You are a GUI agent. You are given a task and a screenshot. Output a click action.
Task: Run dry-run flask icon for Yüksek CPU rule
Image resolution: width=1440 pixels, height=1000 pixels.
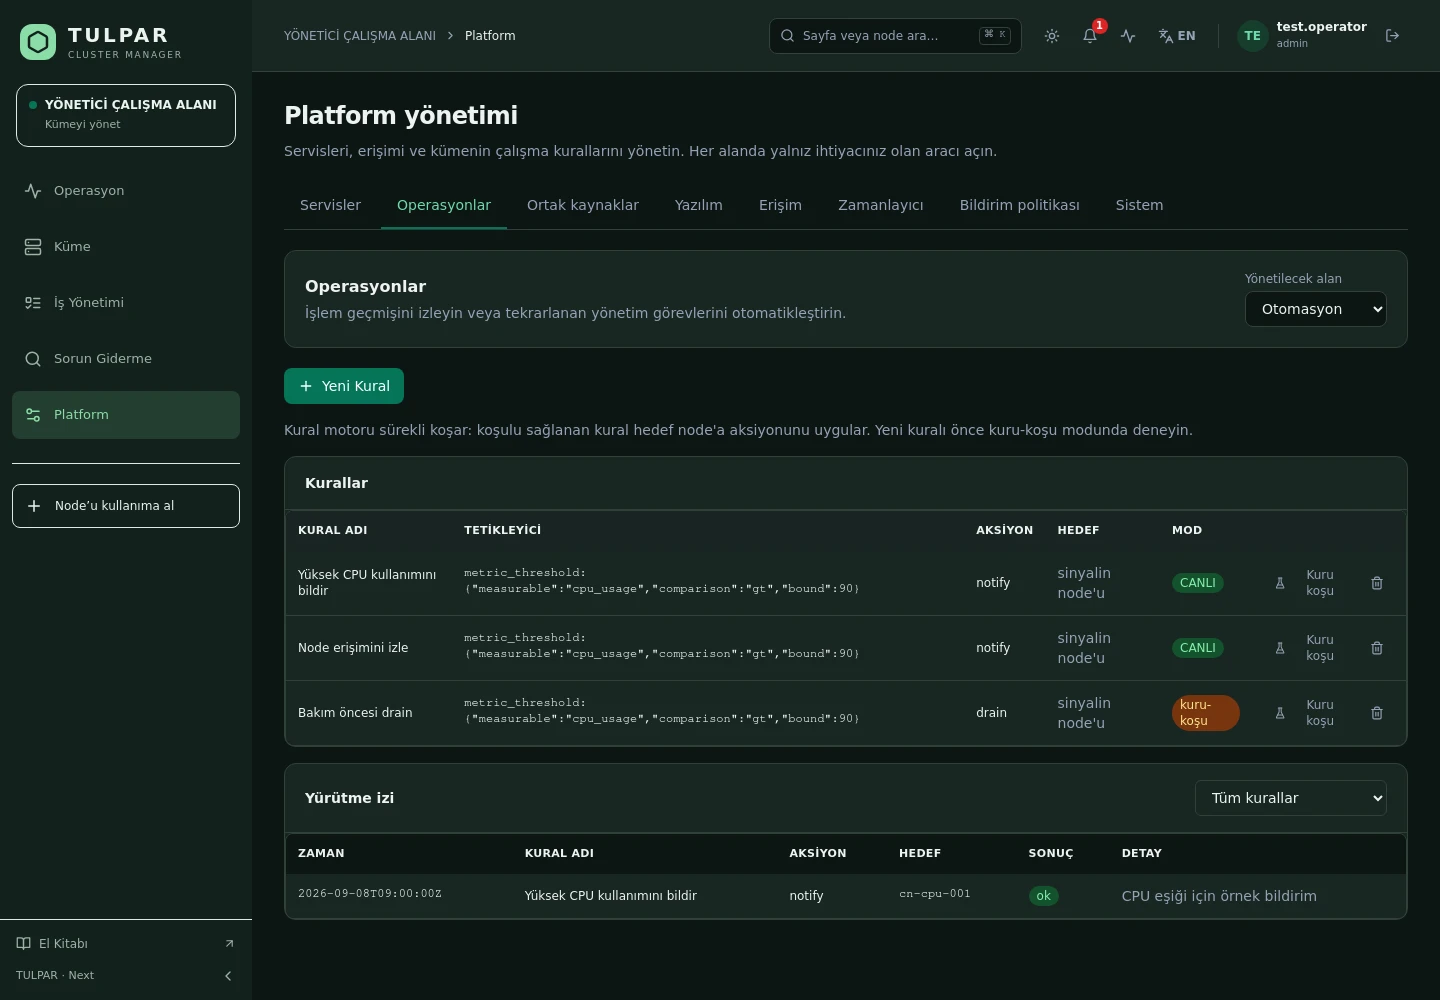point(1280,583)
